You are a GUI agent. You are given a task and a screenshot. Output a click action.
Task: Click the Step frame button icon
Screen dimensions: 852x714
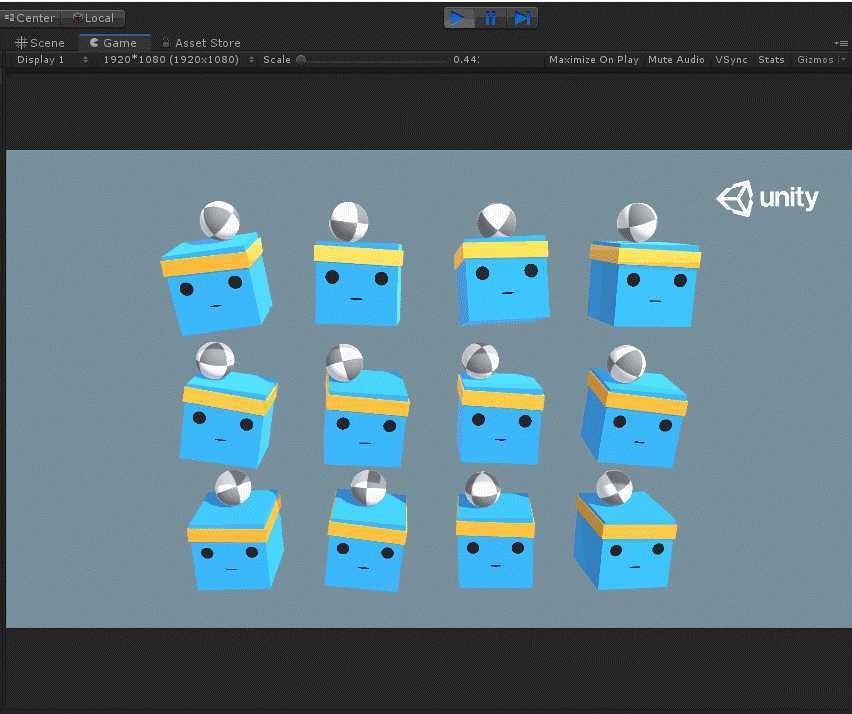[522, 18]
